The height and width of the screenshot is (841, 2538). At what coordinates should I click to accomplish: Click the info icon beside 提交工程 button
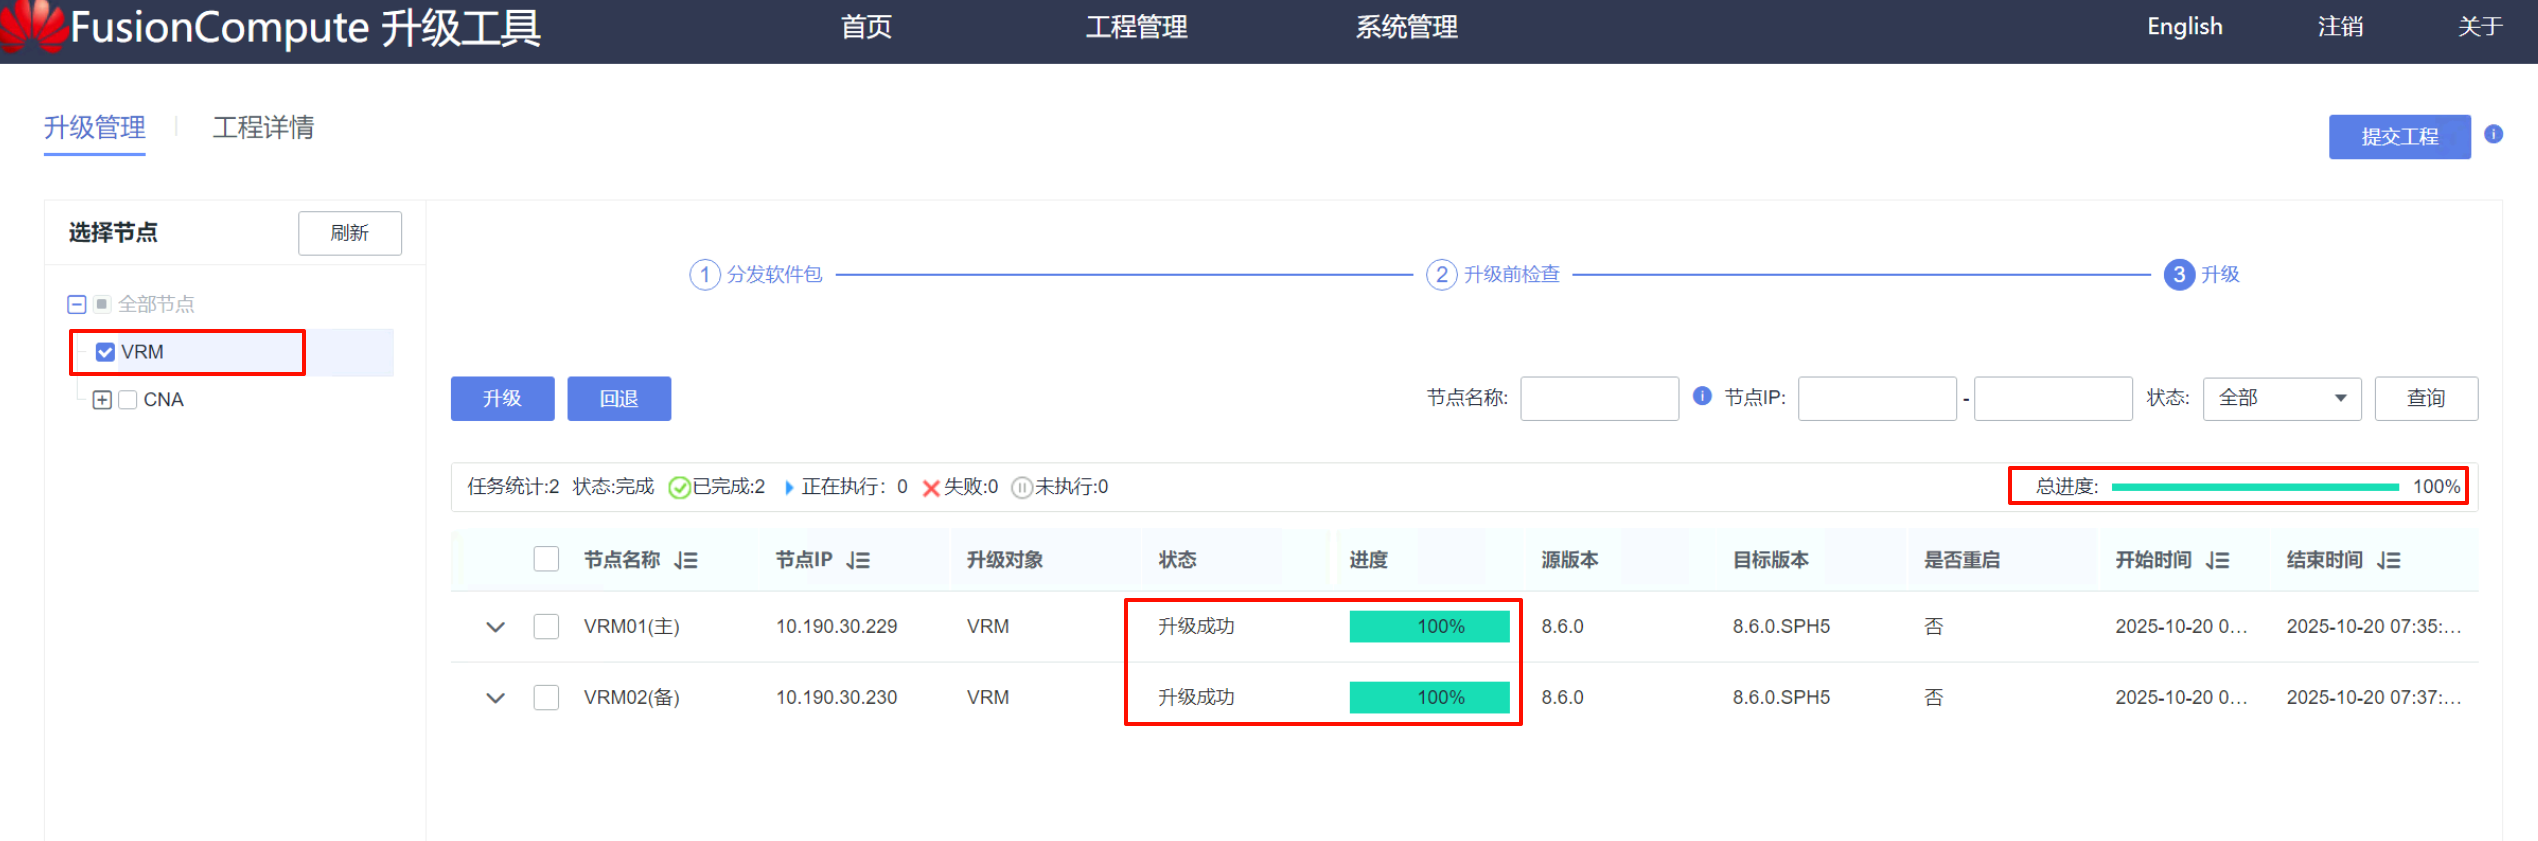[2493, 134]
